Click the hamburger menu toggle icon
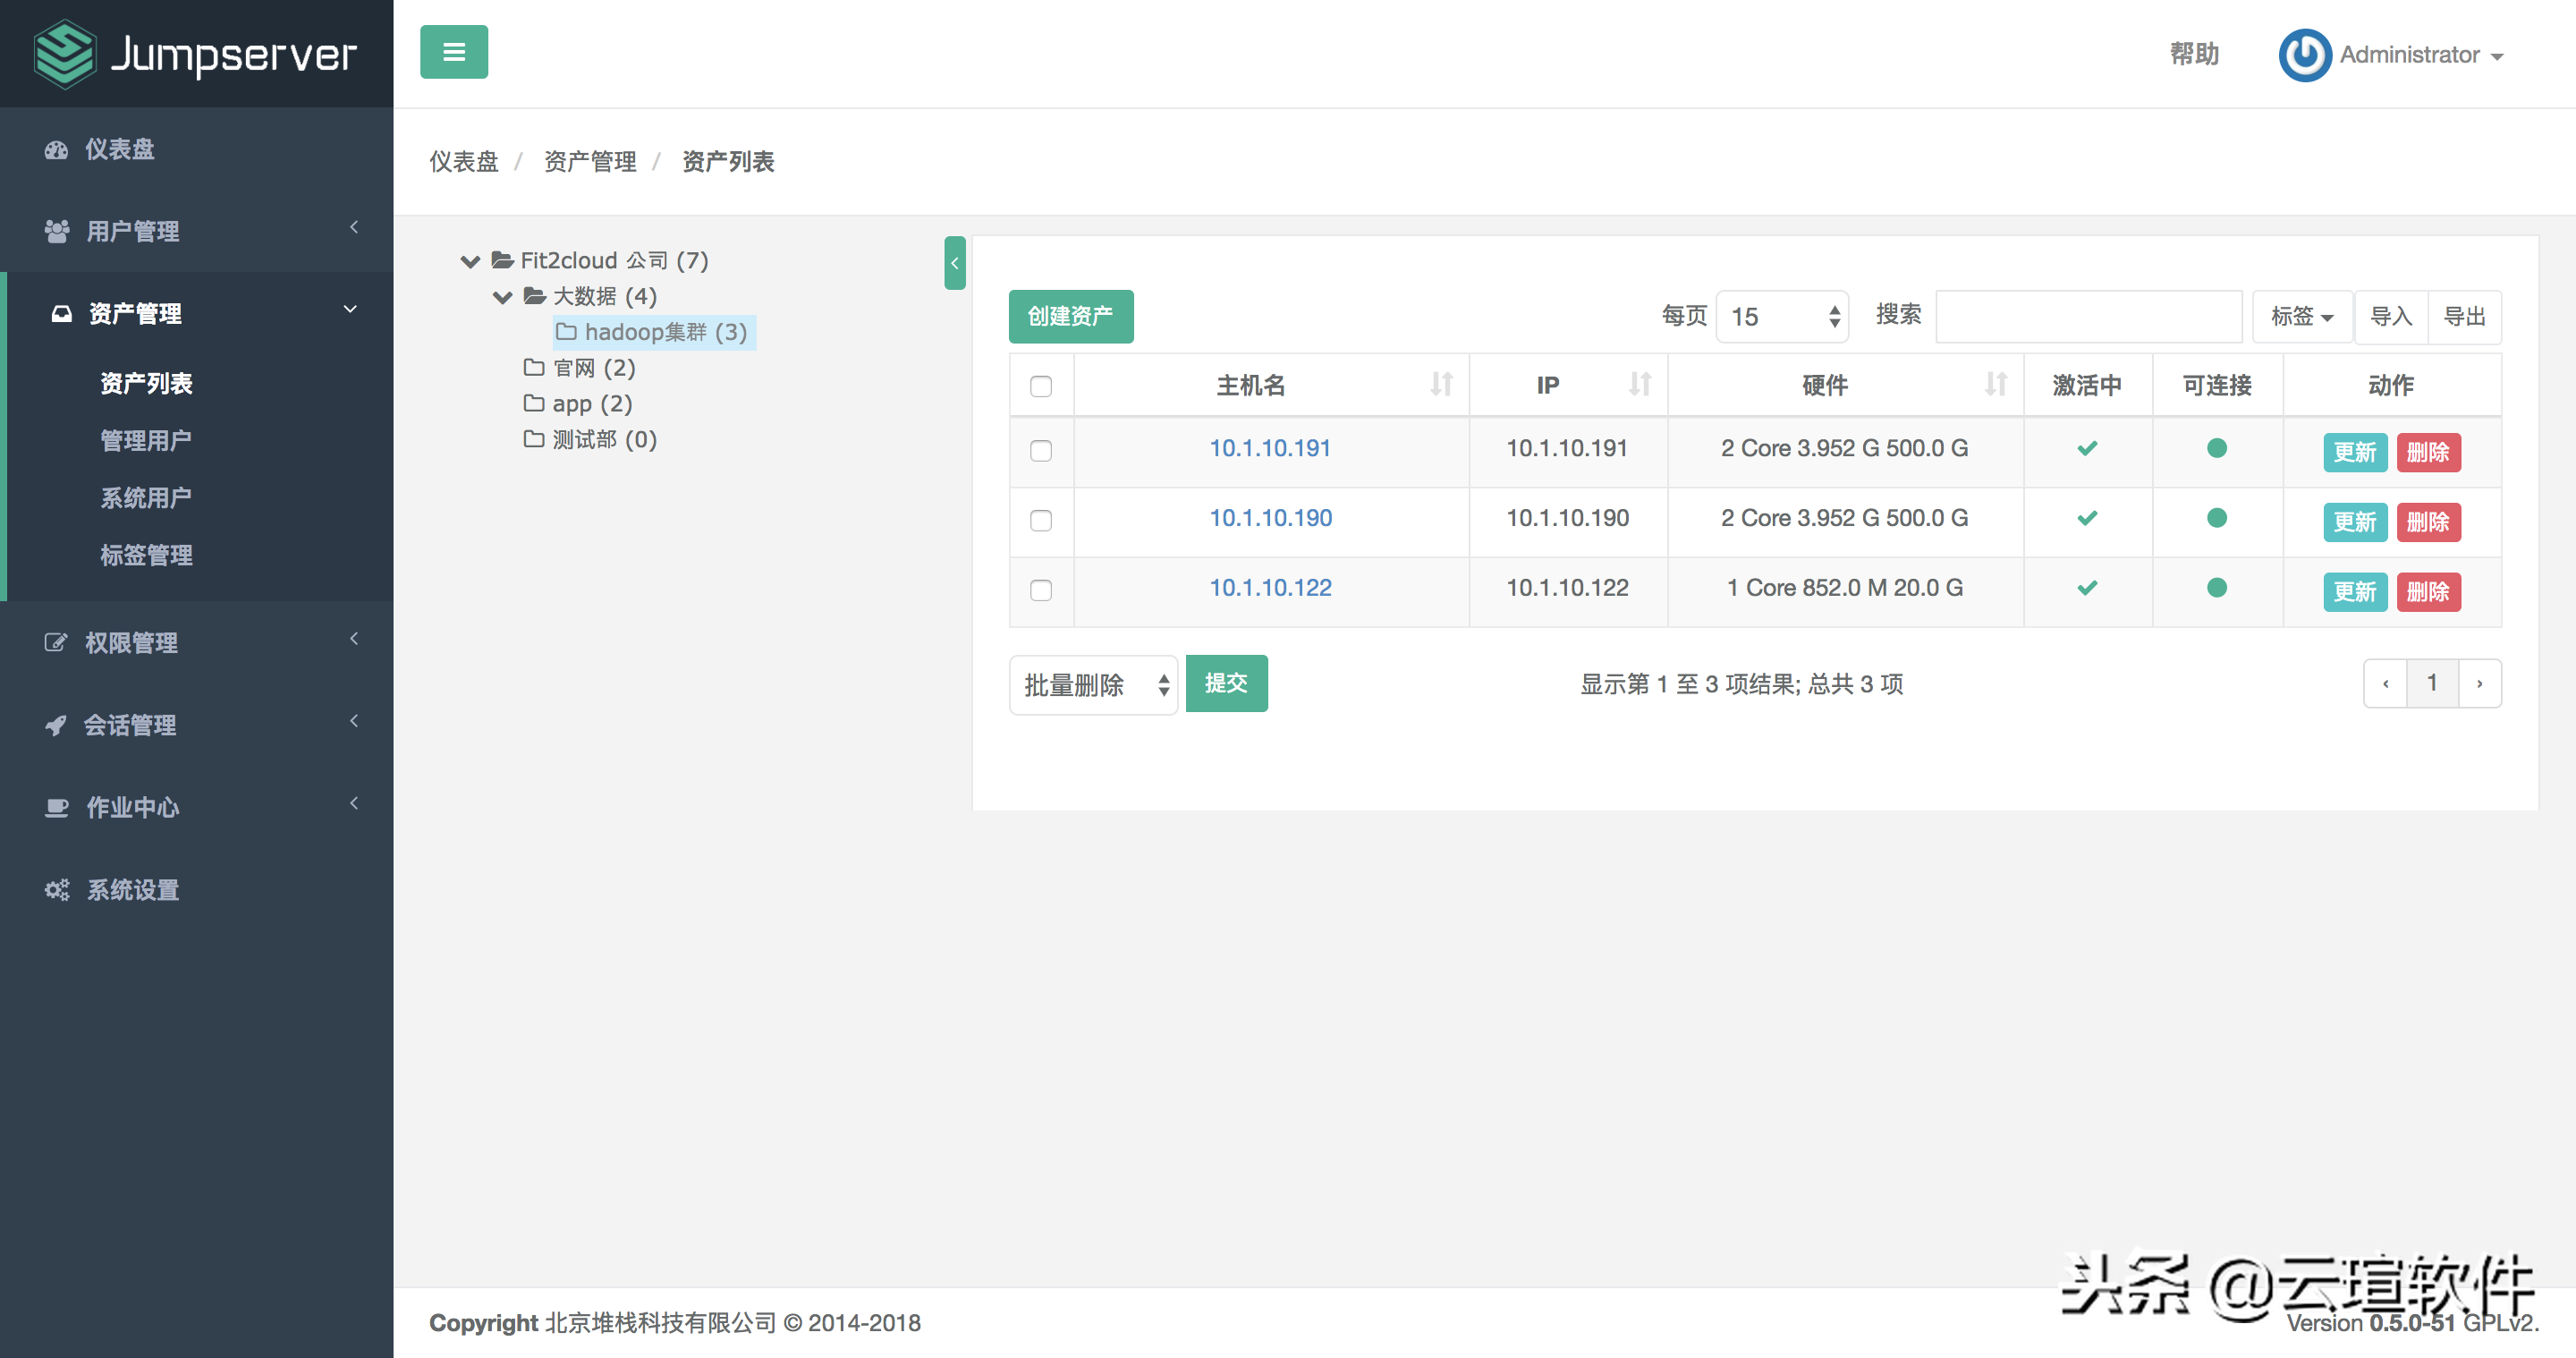The width and height of the screenshot is (2576, 1358). tap(453, 52)
